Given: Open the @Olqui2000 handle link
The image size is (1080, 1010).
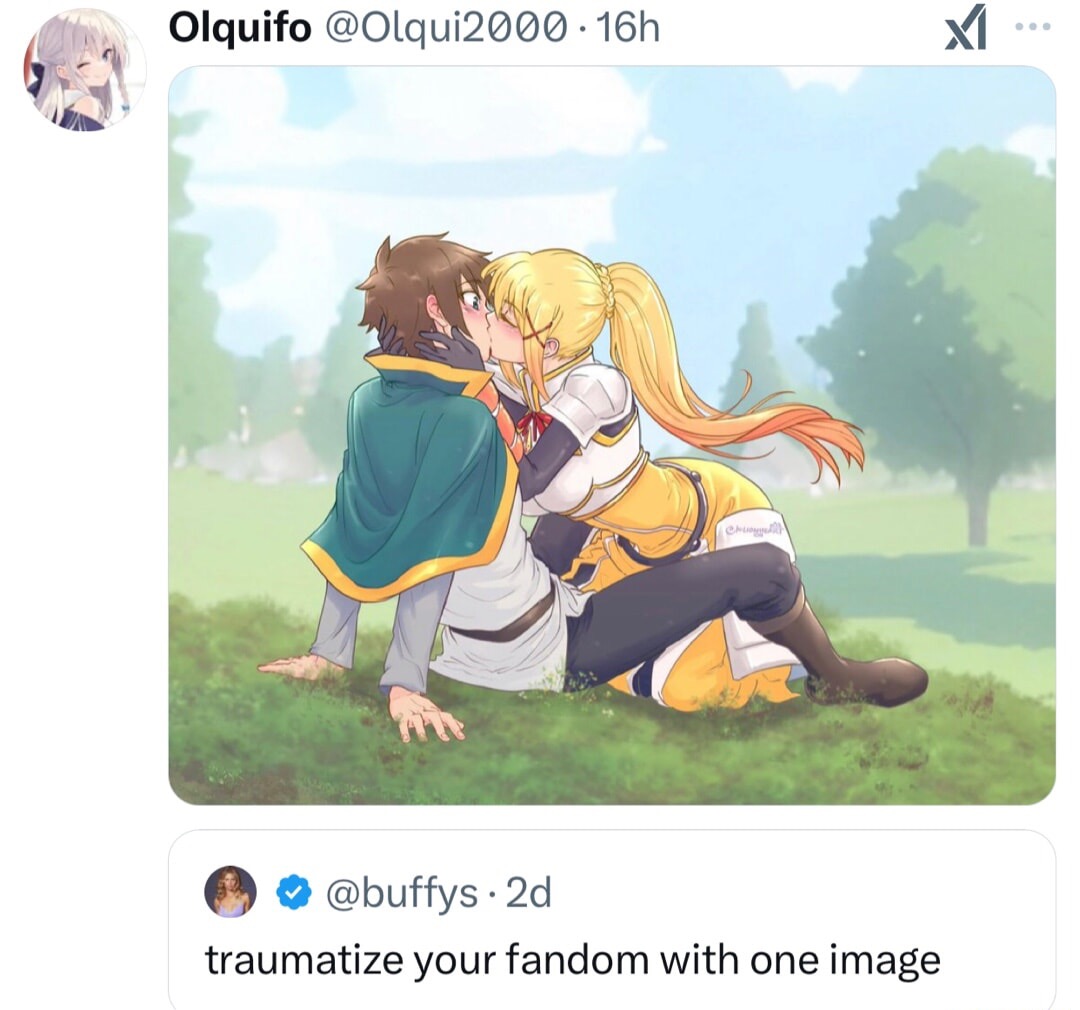Looking at the screenshot, I should point(441,29).
